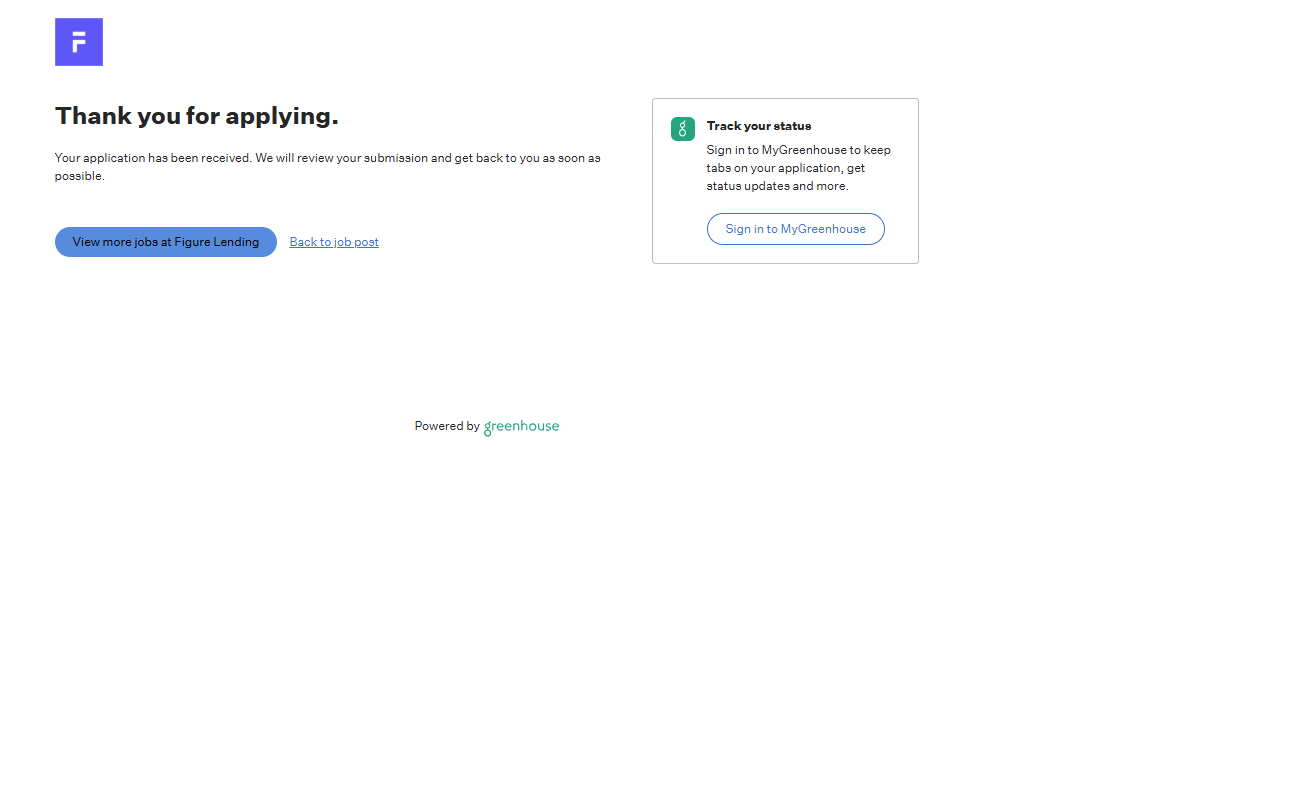This screenshot has height=785, width=1297.
Task: Click the looped 'g' of the greenhouse logo
Action: click(x=488, y=428)
